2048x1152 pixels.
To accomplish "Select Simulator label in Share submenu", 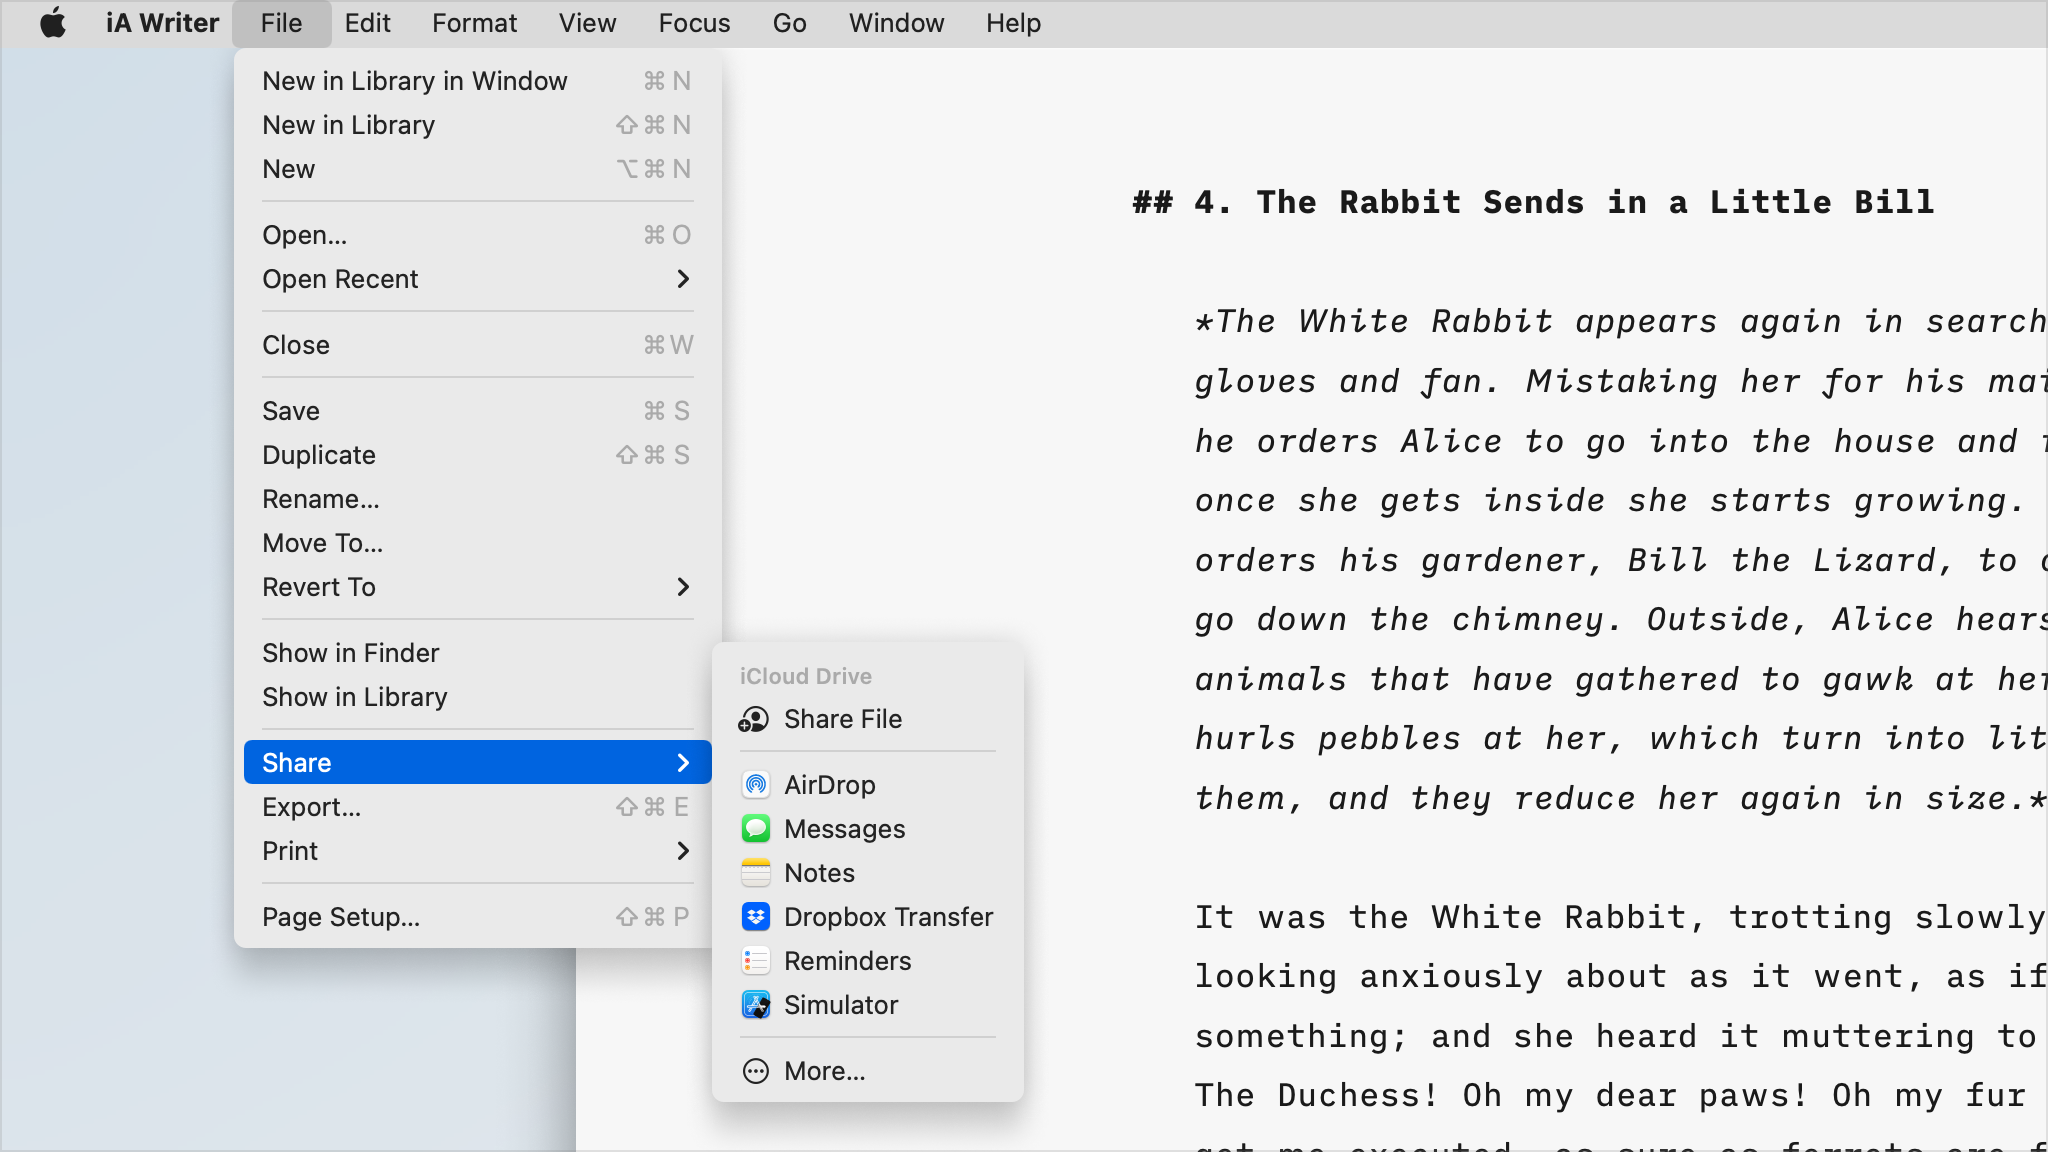I will pos(841,1005).
